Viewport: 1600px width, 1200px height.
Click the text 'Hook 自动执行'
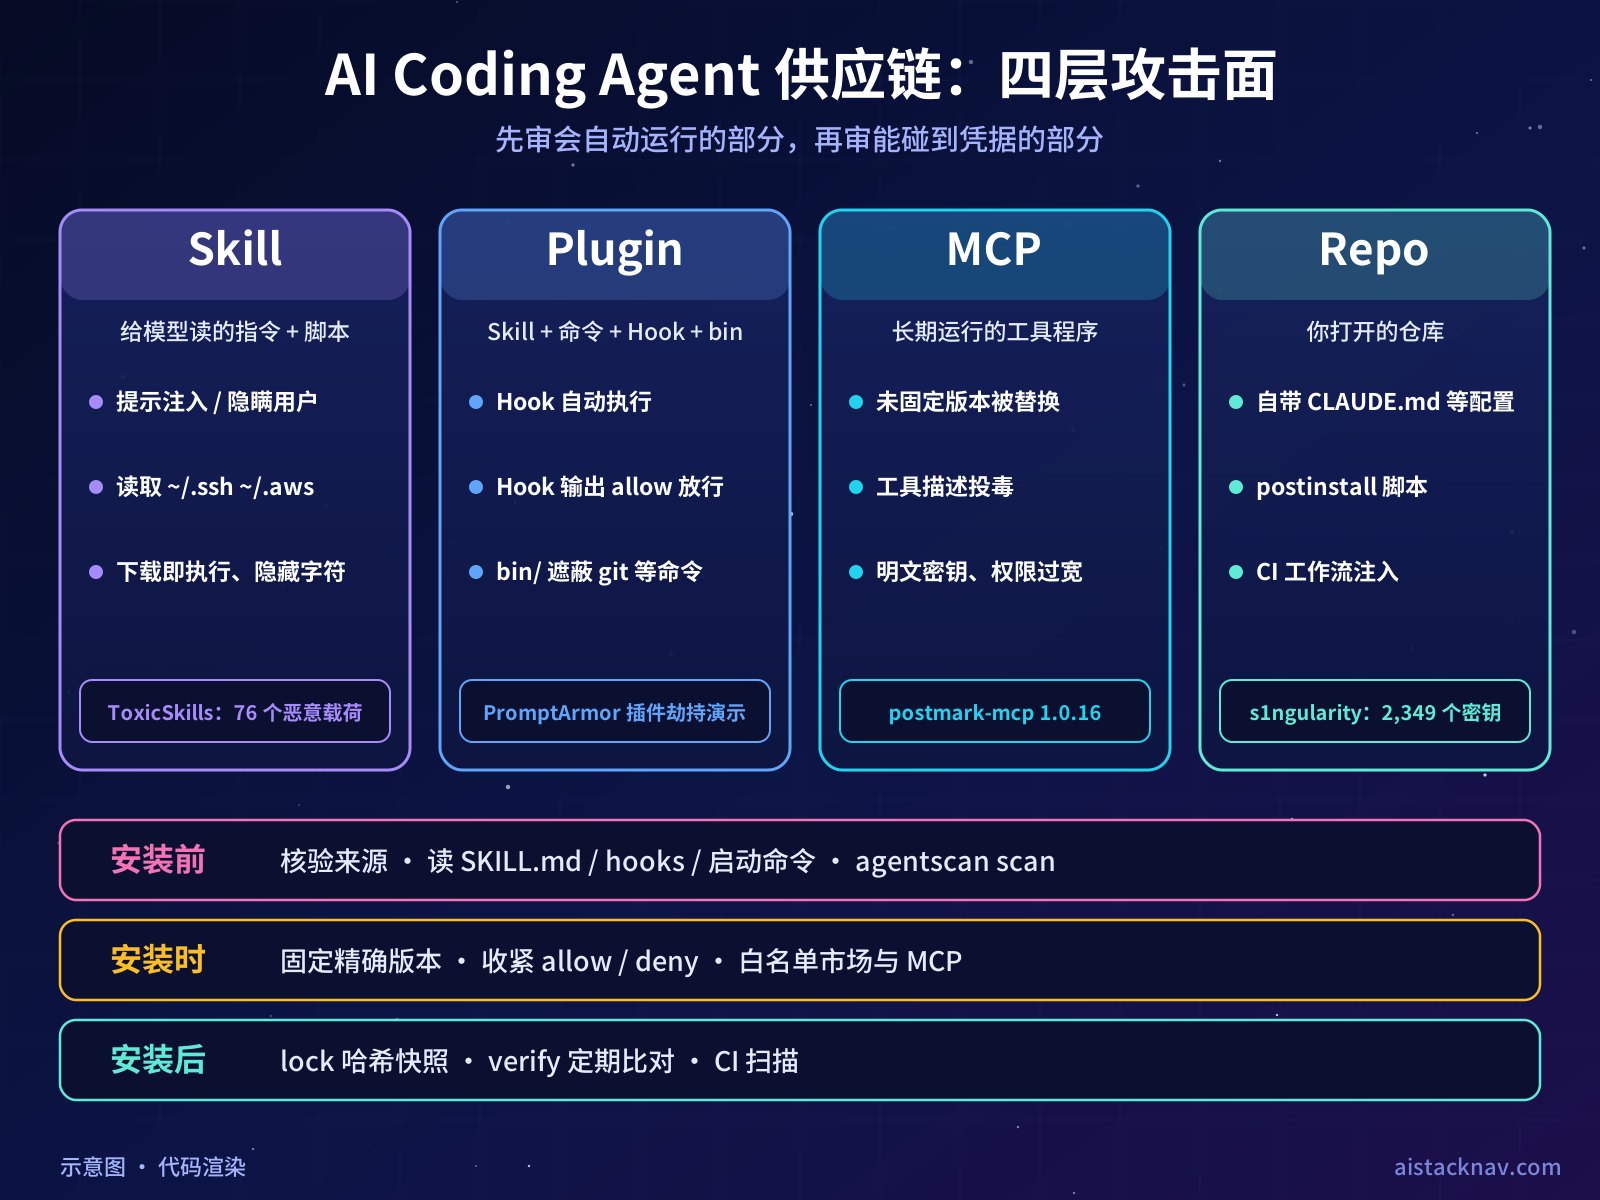(574, 402)
